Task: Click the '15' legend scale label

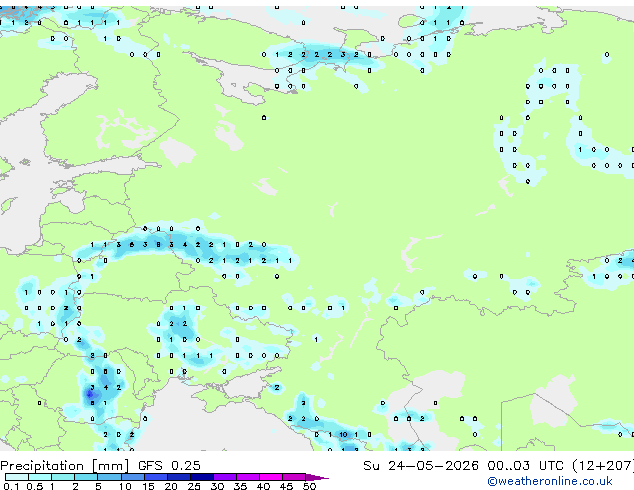Action: (148, 486)
